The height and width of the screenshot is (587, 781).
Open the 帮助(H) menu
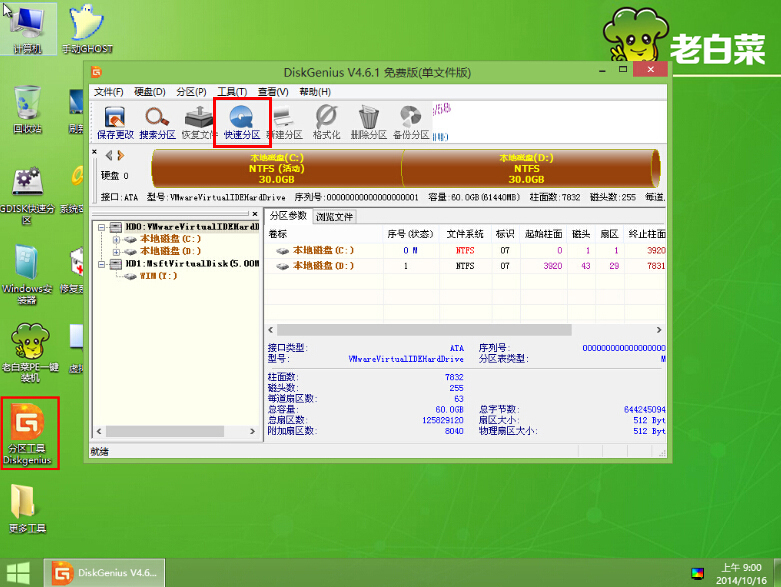click(315, 92)
